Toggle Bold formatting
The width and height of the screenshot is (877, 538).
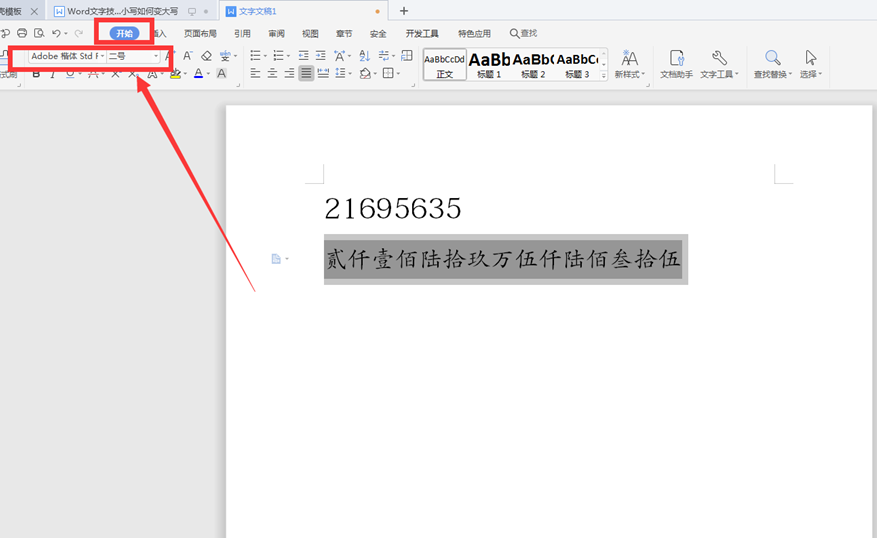tap(36, 74)
